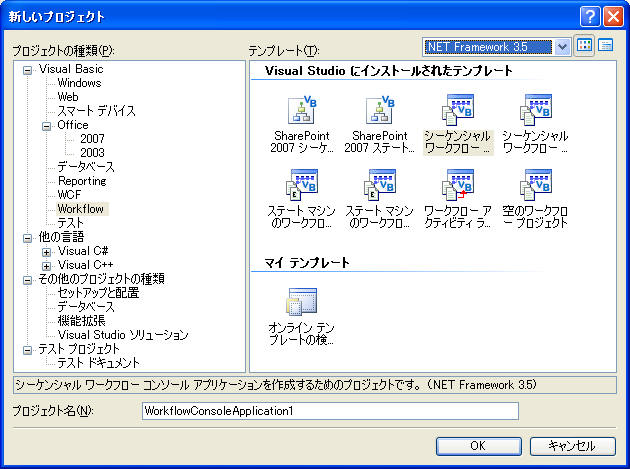Select the Reporting project type

[x=82, y=181]
